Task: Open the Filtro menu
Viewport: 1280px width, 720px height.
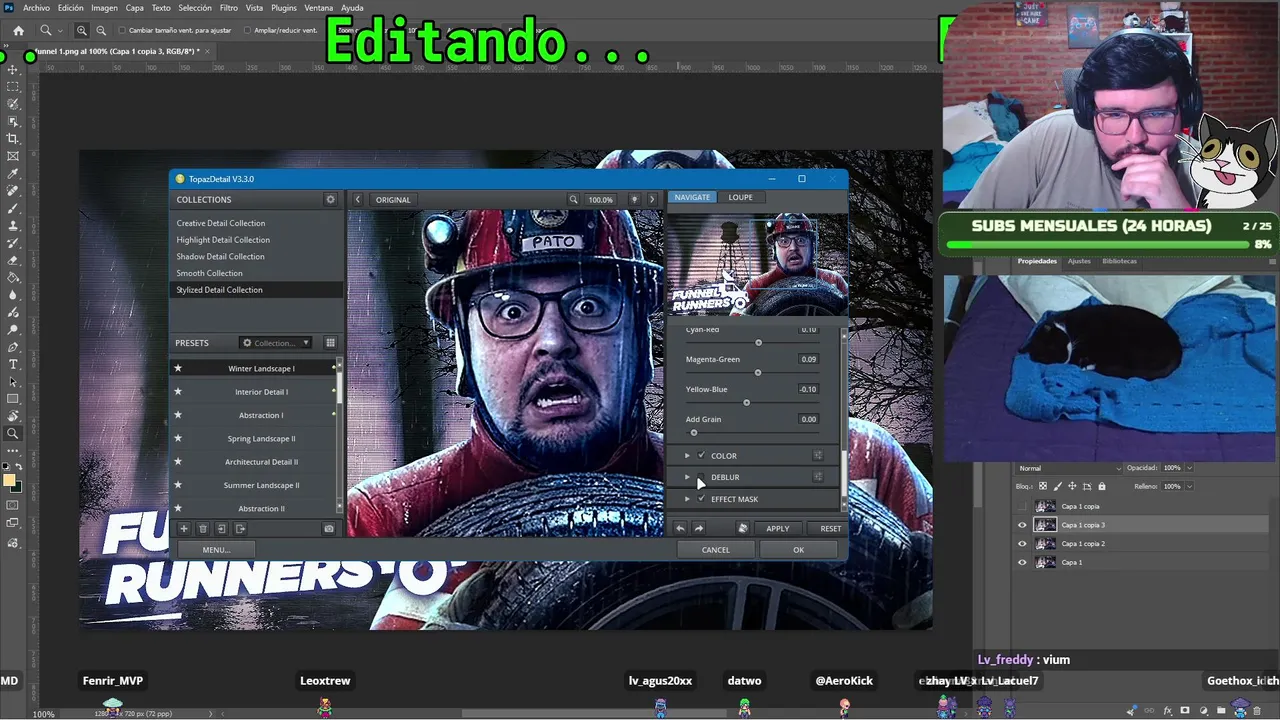Action: click(229, 8)
